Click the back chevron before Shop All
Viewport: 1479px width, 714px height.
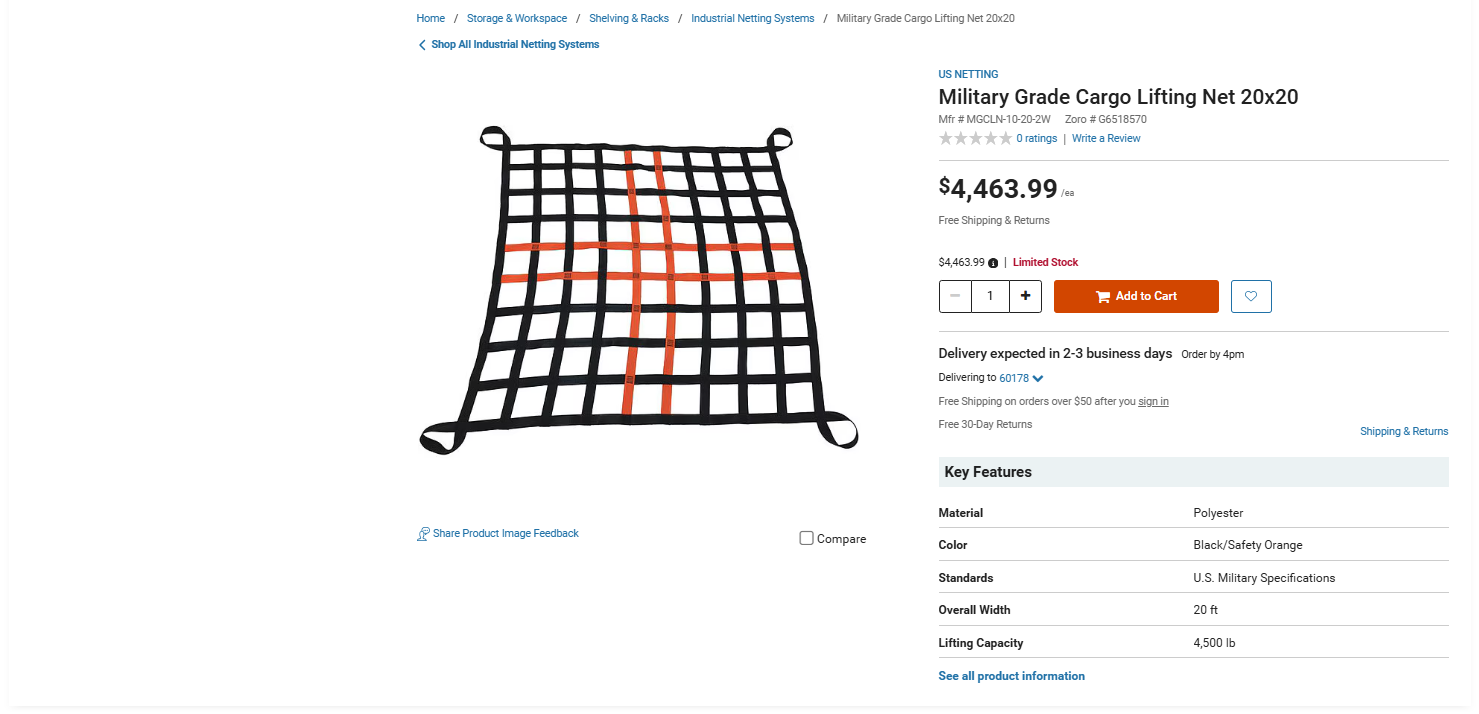click(x=422, y=45)
